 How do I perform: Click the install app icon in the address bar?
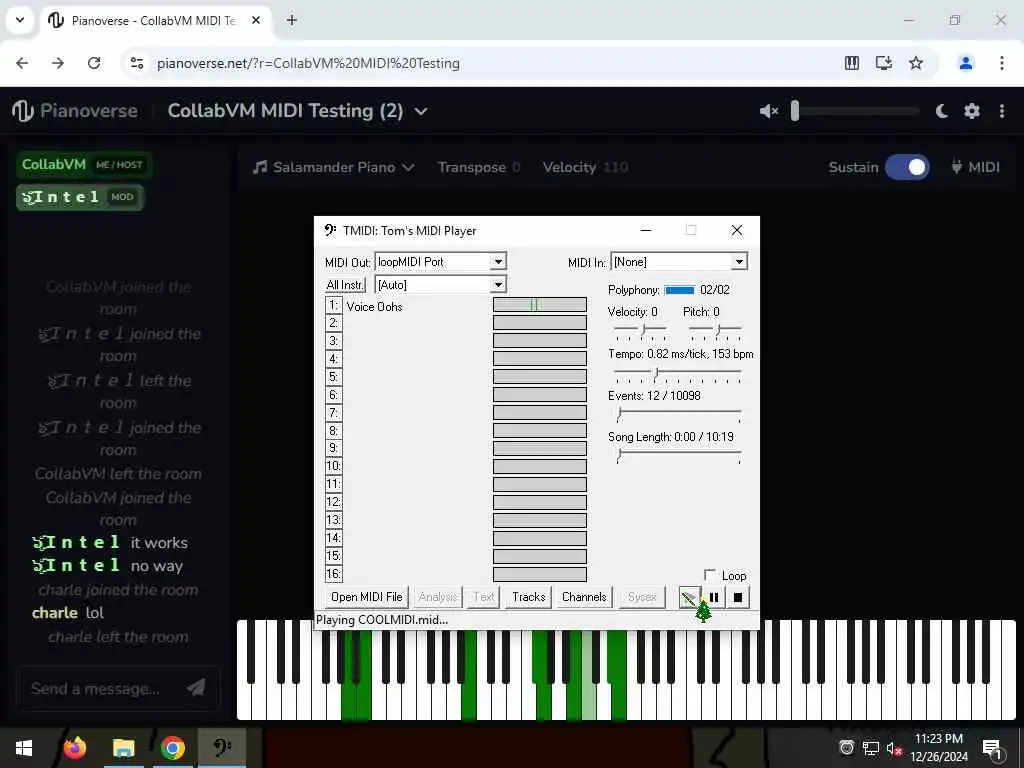[884, 63]
